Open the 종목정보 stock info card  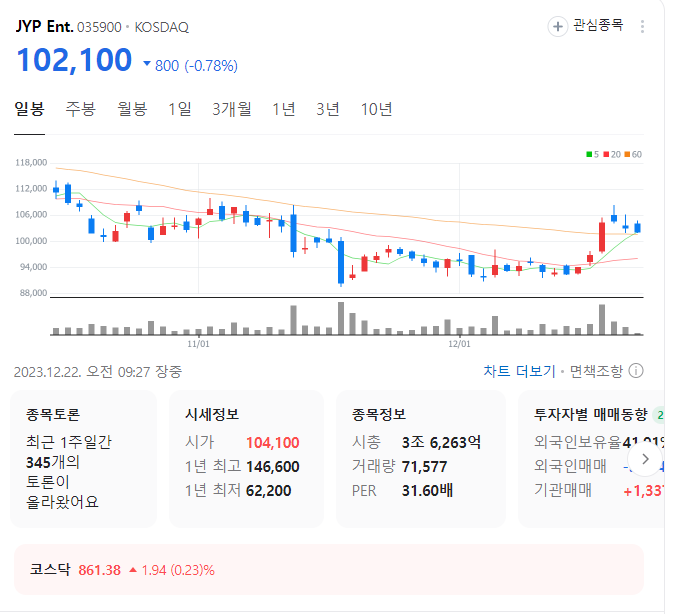[421, 459]
